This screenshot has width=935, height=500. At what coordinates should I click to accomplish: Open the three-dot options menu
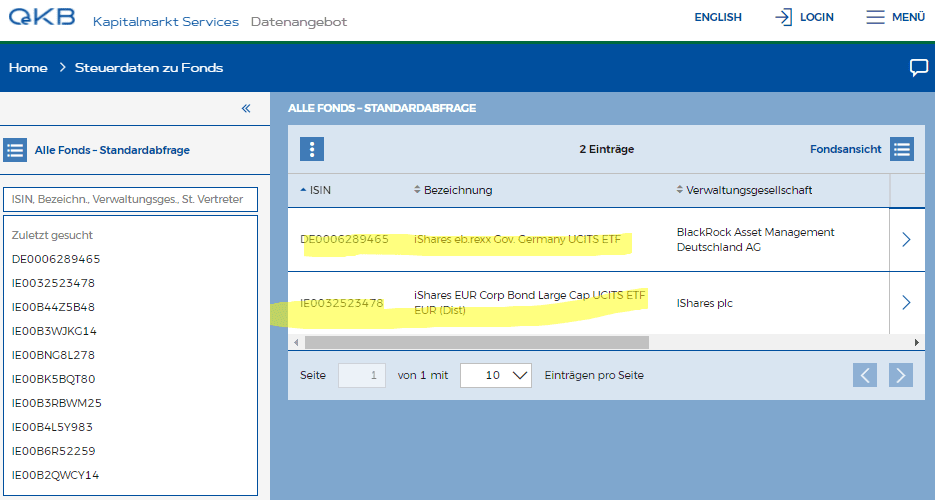point(312,149)
